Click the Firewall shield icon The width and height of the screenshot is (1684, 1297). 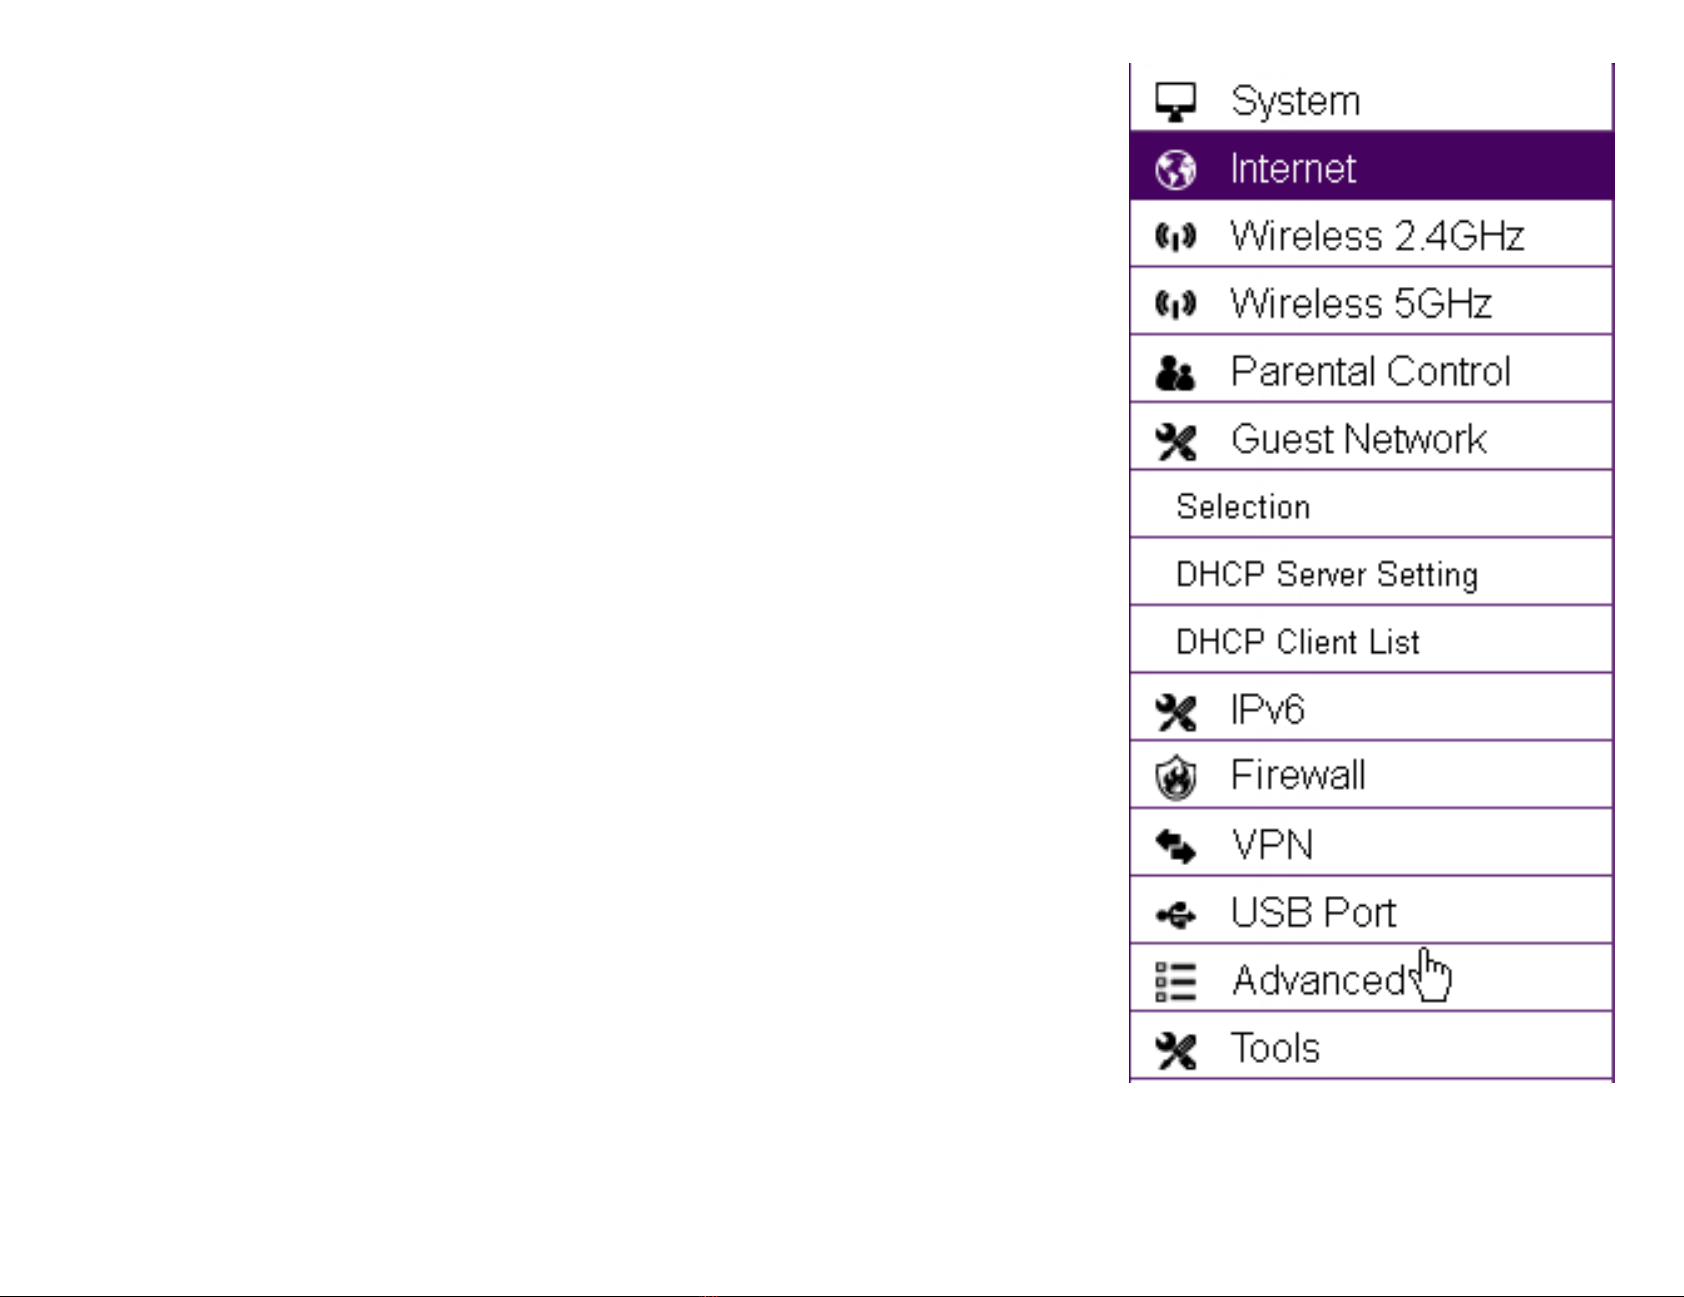(1175, 777)
